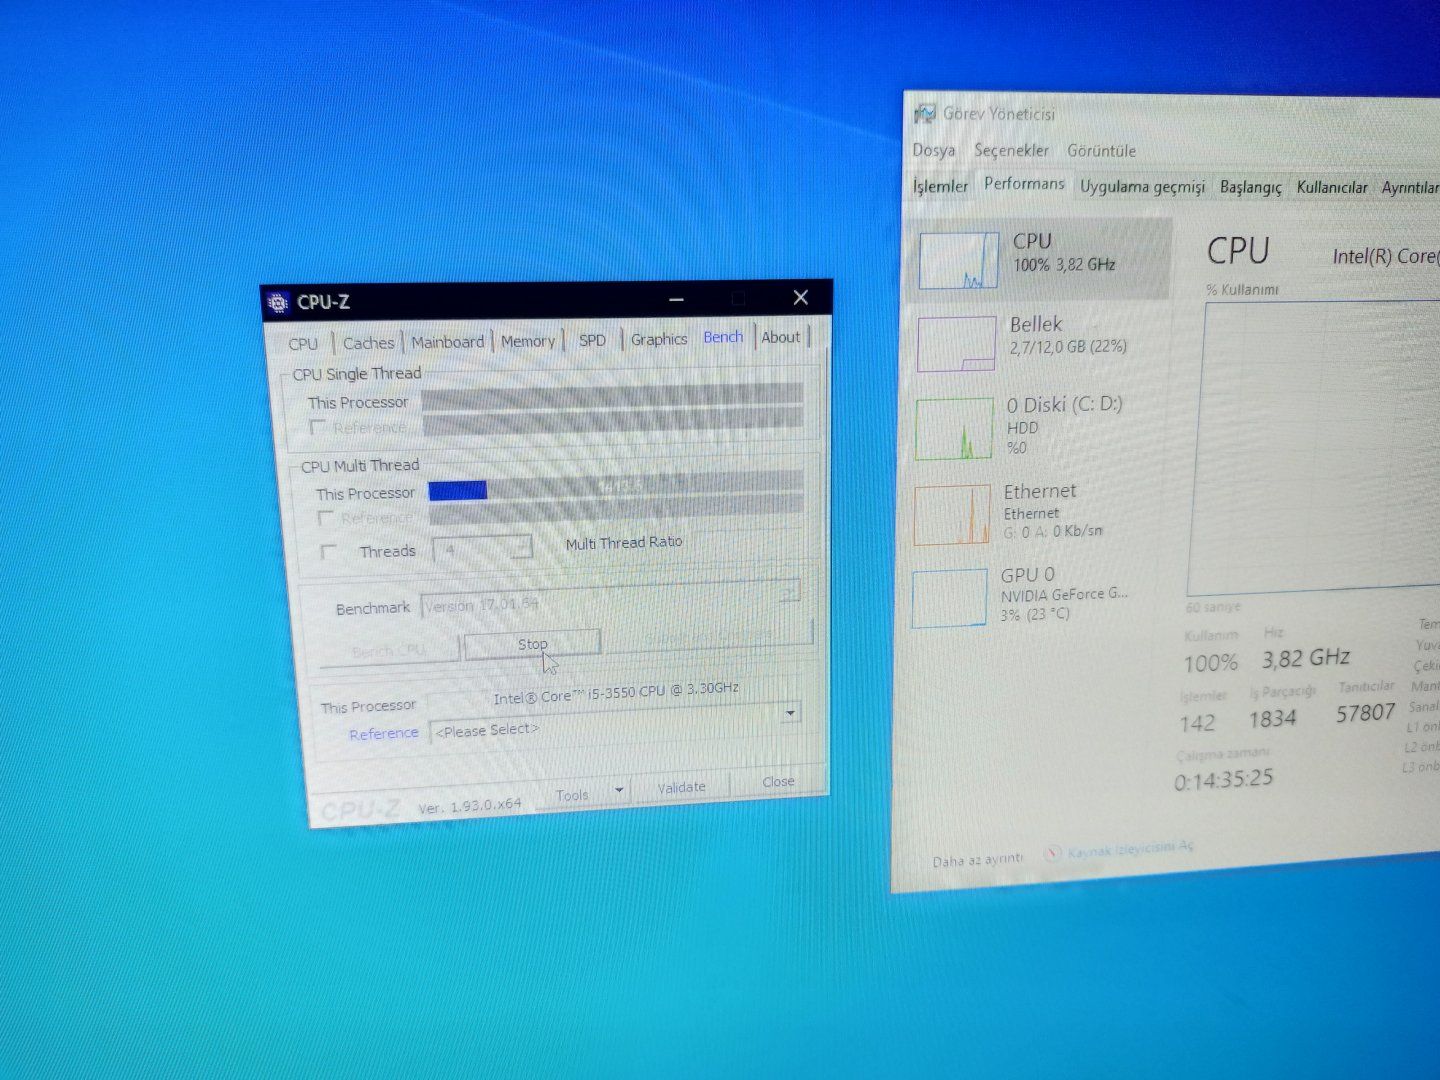
Task: Select the Bench tab
Action: coord(723,337)
